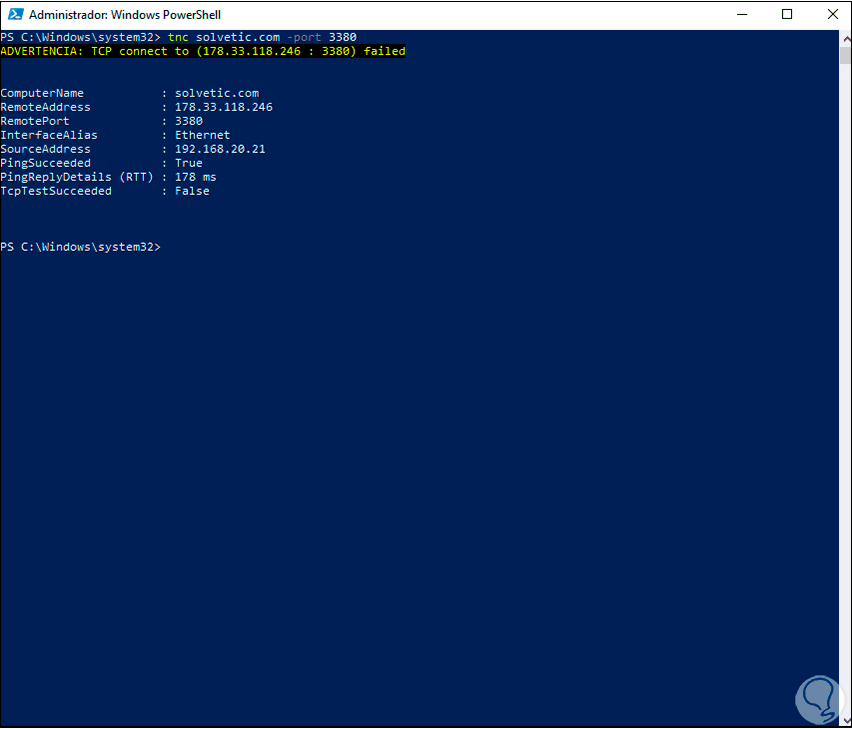Click the RemotePort value '3380'
Screen dimensions: 852x729
[x=189, y=121]
